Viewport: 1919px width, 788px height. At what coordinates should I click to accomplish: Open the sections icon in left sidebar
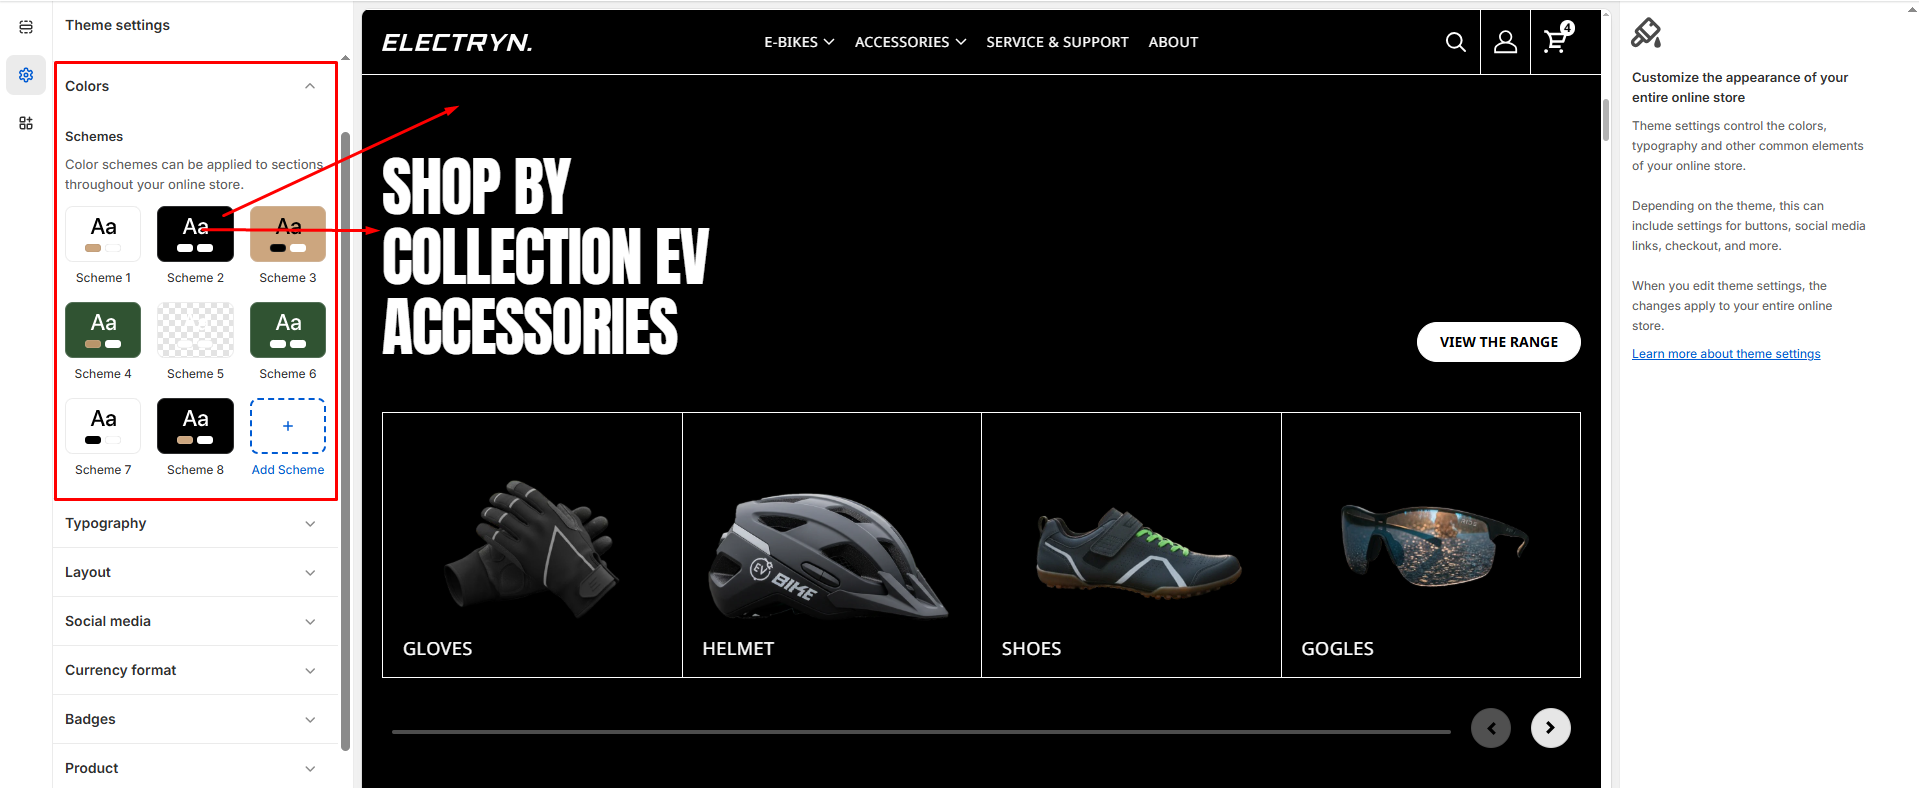pos(26,27)
